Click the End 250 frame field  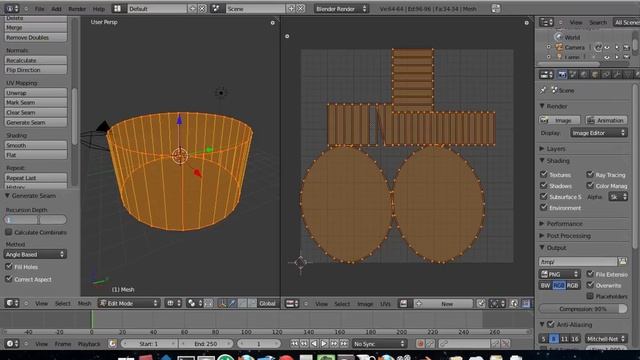(206, 344)
